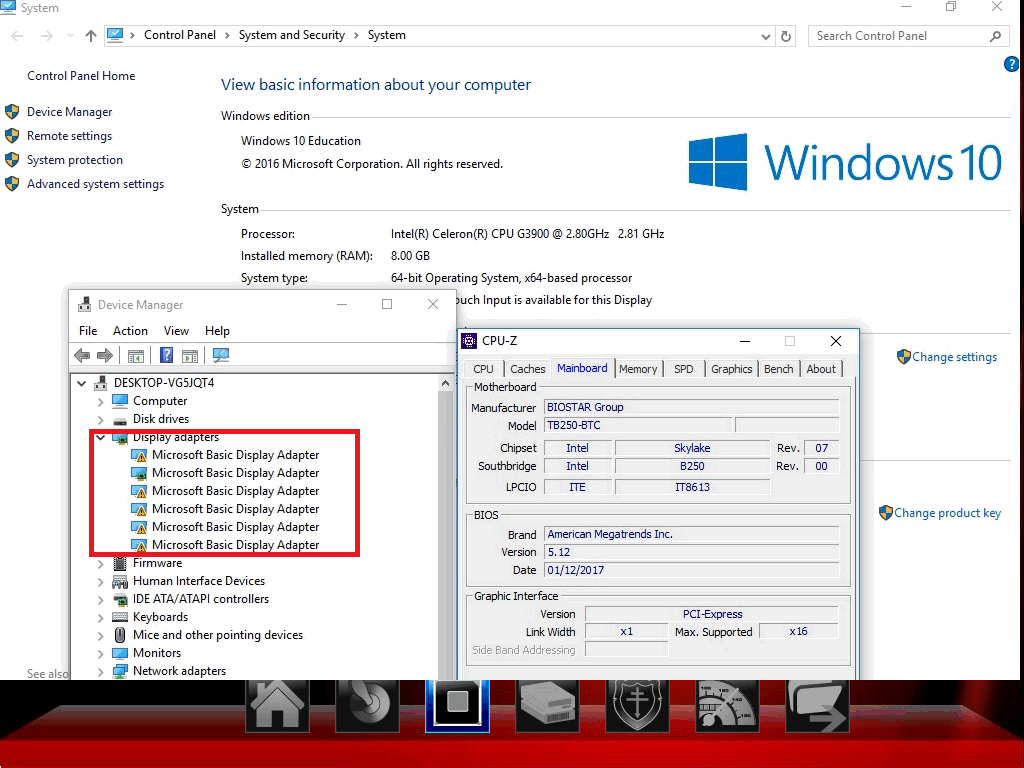
Task: Toggle the action pane toolbar icon
Action: click(190, 355)
